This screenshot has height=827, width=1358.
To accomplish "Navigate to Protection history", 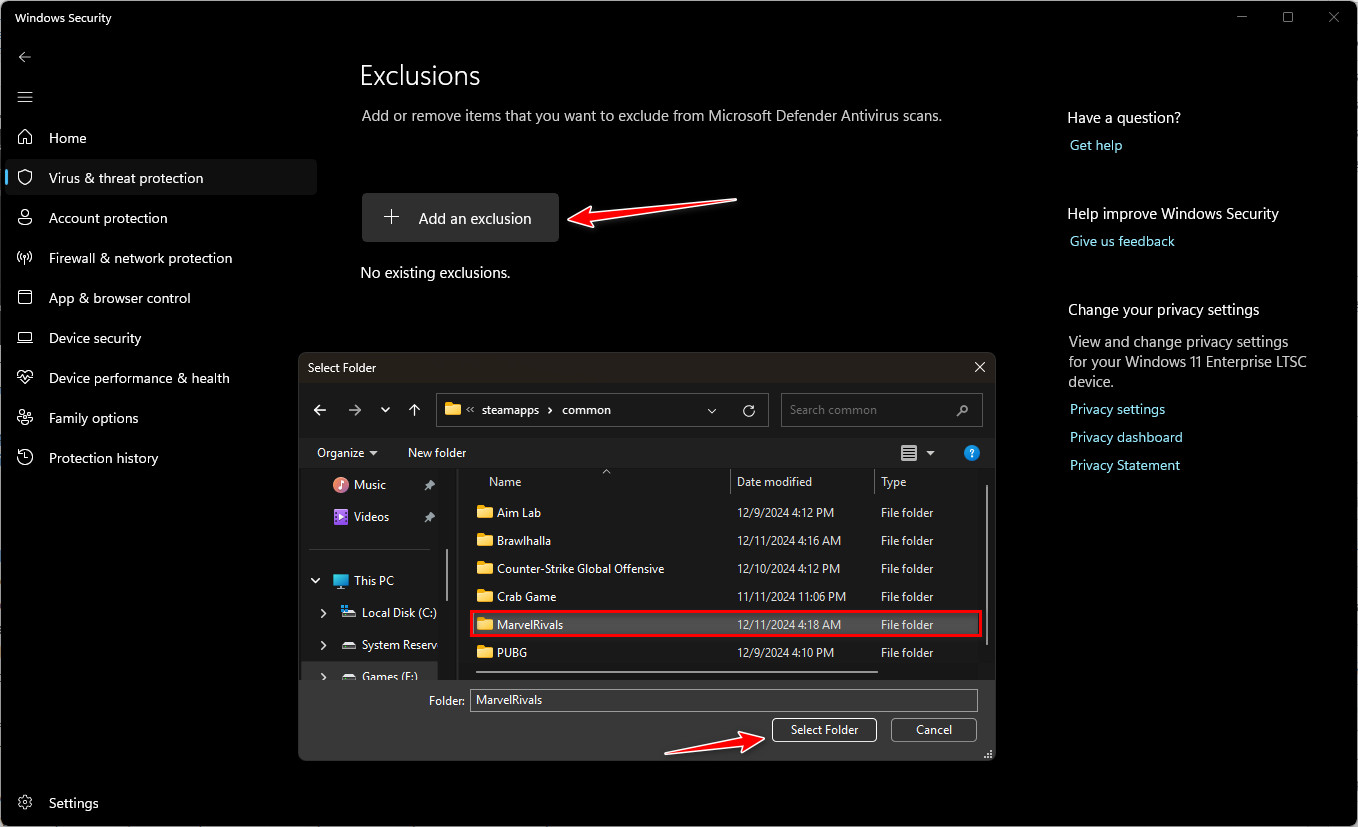I will [x=103, y=458].
